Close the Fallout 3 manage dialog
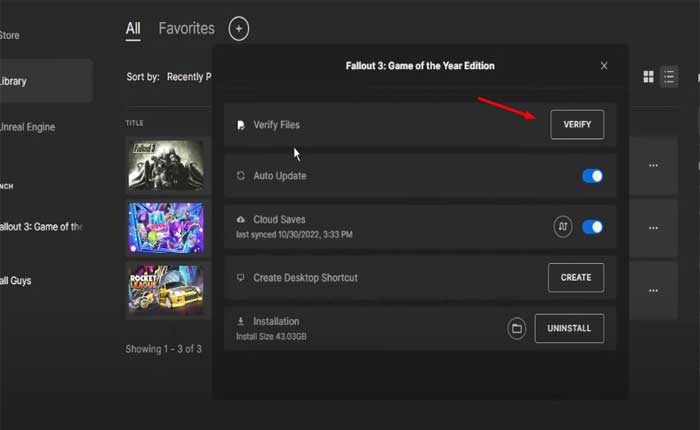700x430 pixels. pyautogui.click(x=604, y=66)
